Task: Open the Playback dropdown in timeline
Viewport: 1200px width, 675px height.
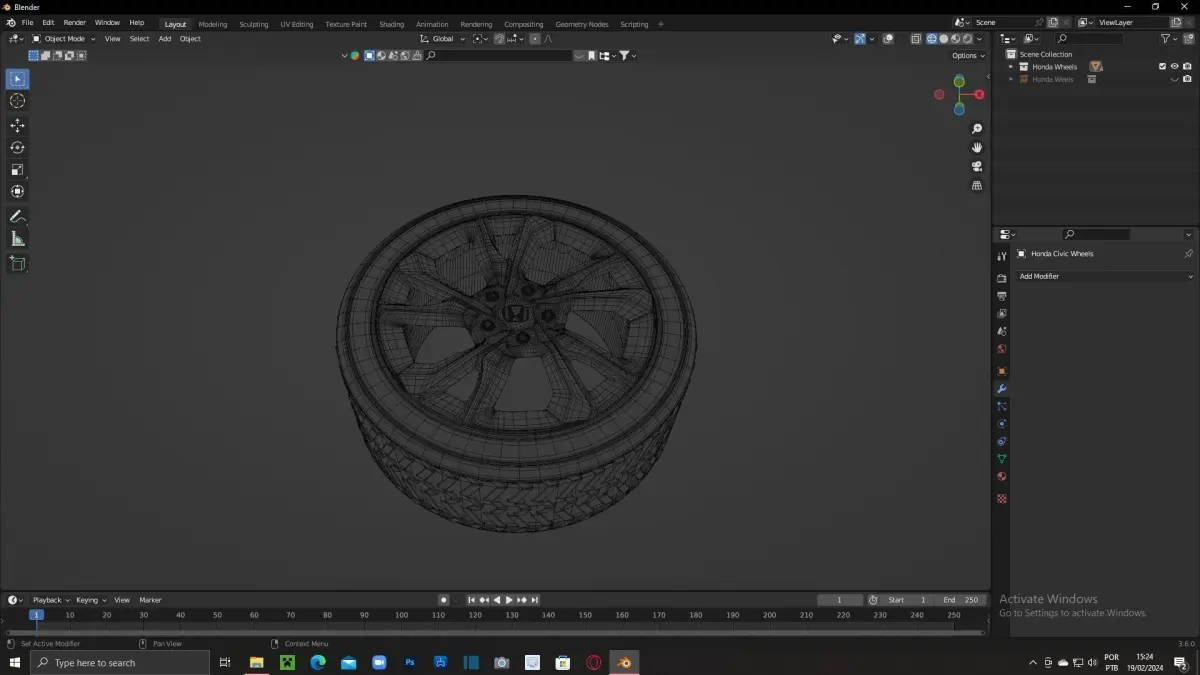Action: (x=50, y=600)
